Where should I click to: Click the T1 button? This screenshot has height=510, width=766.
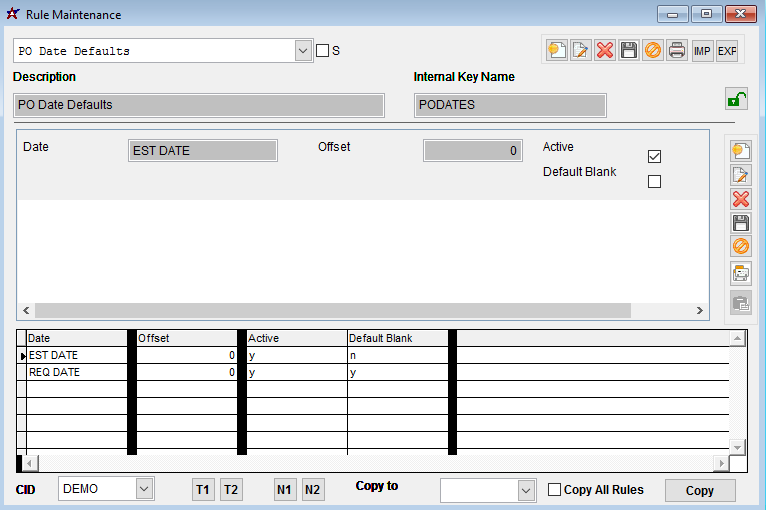[203, 489]
